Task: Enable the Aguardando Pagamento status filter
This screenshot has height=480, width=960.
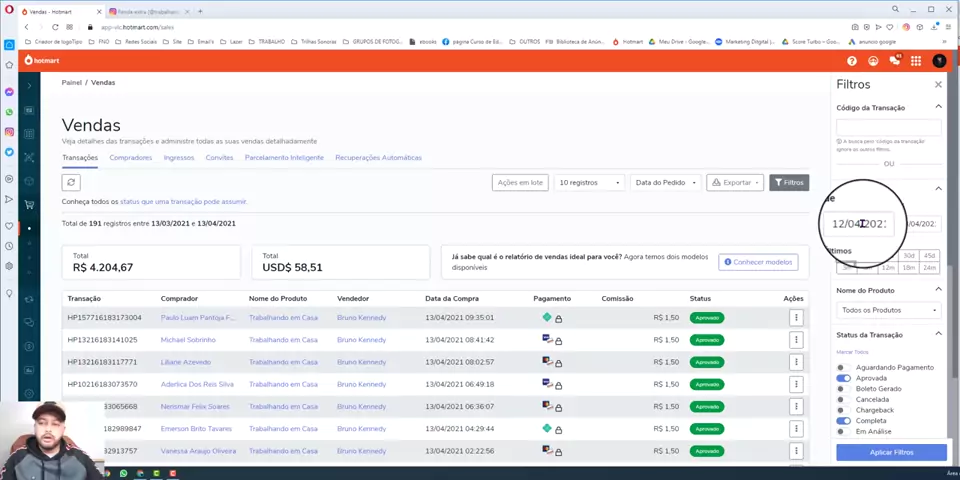Action: pyautogui.click(x=842, y=368)
